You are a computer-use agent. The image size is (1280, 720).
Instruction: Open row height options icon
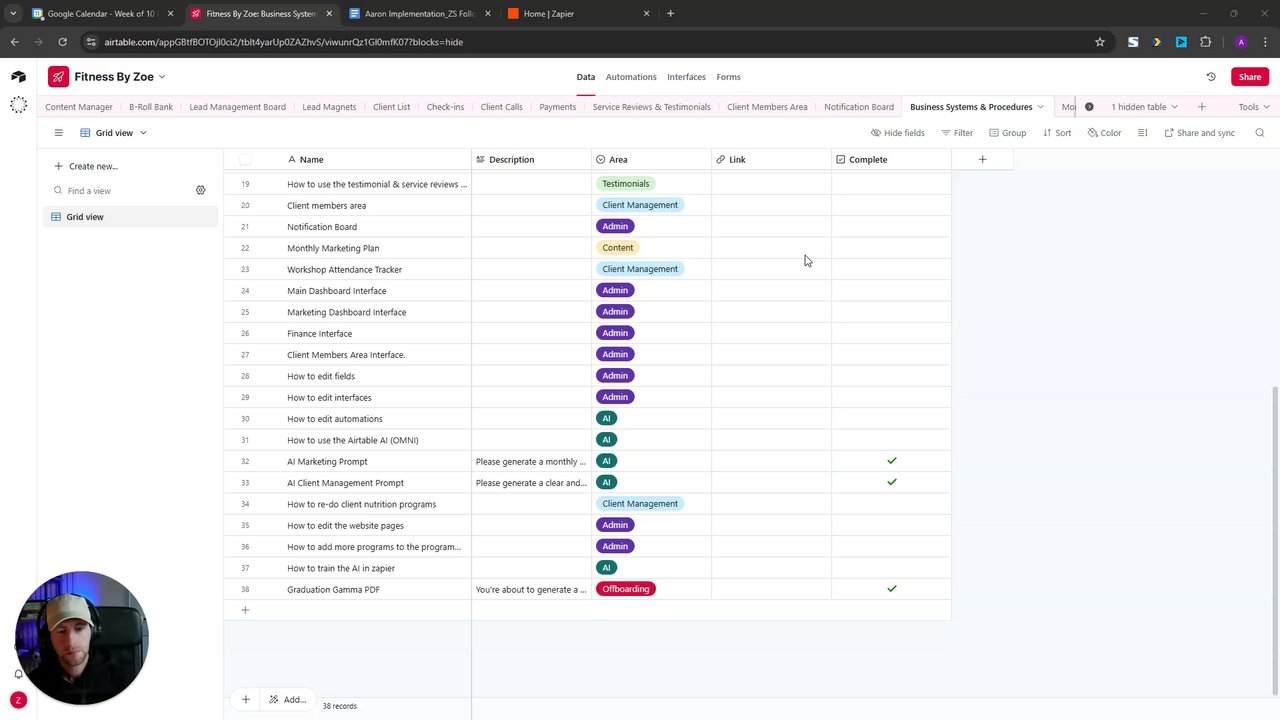[x=1143, y=133]
